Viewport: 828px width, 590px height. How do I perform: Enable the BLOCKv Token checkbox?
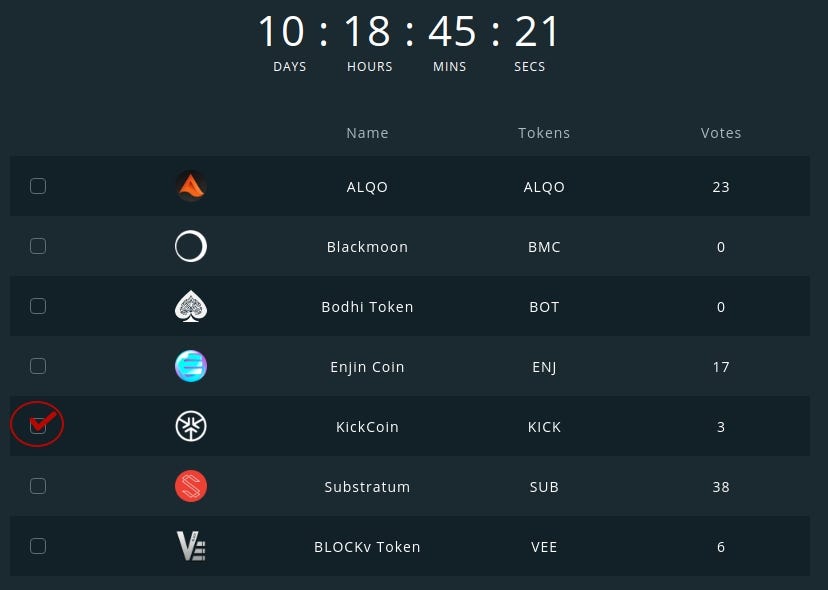[x=38, y=546]
